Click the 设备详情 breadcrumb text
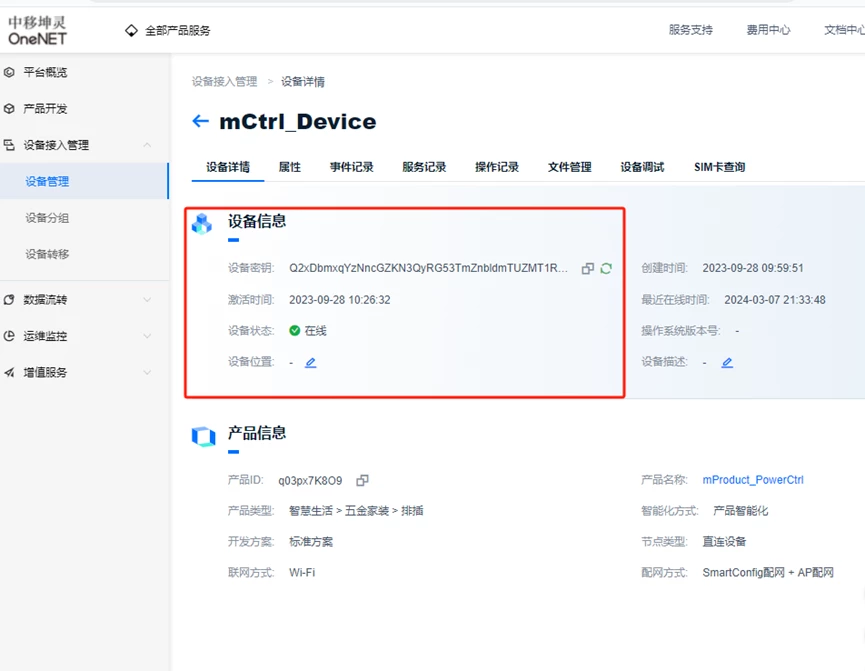 click(x=303, y=82)
